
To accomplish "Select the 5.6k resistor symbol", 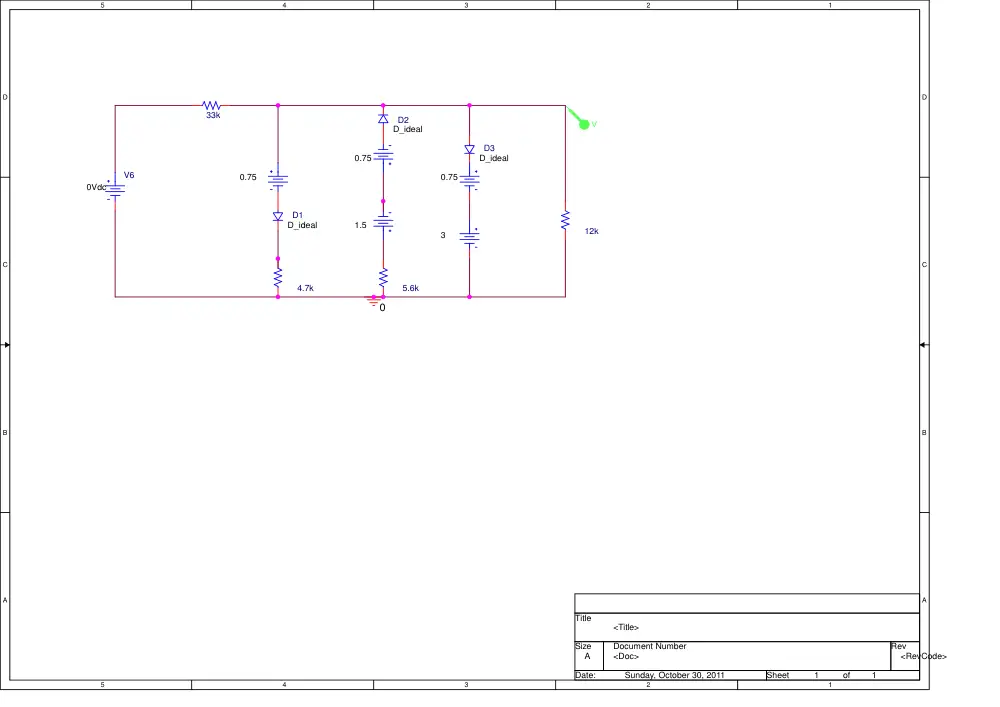I will (383, 278).
